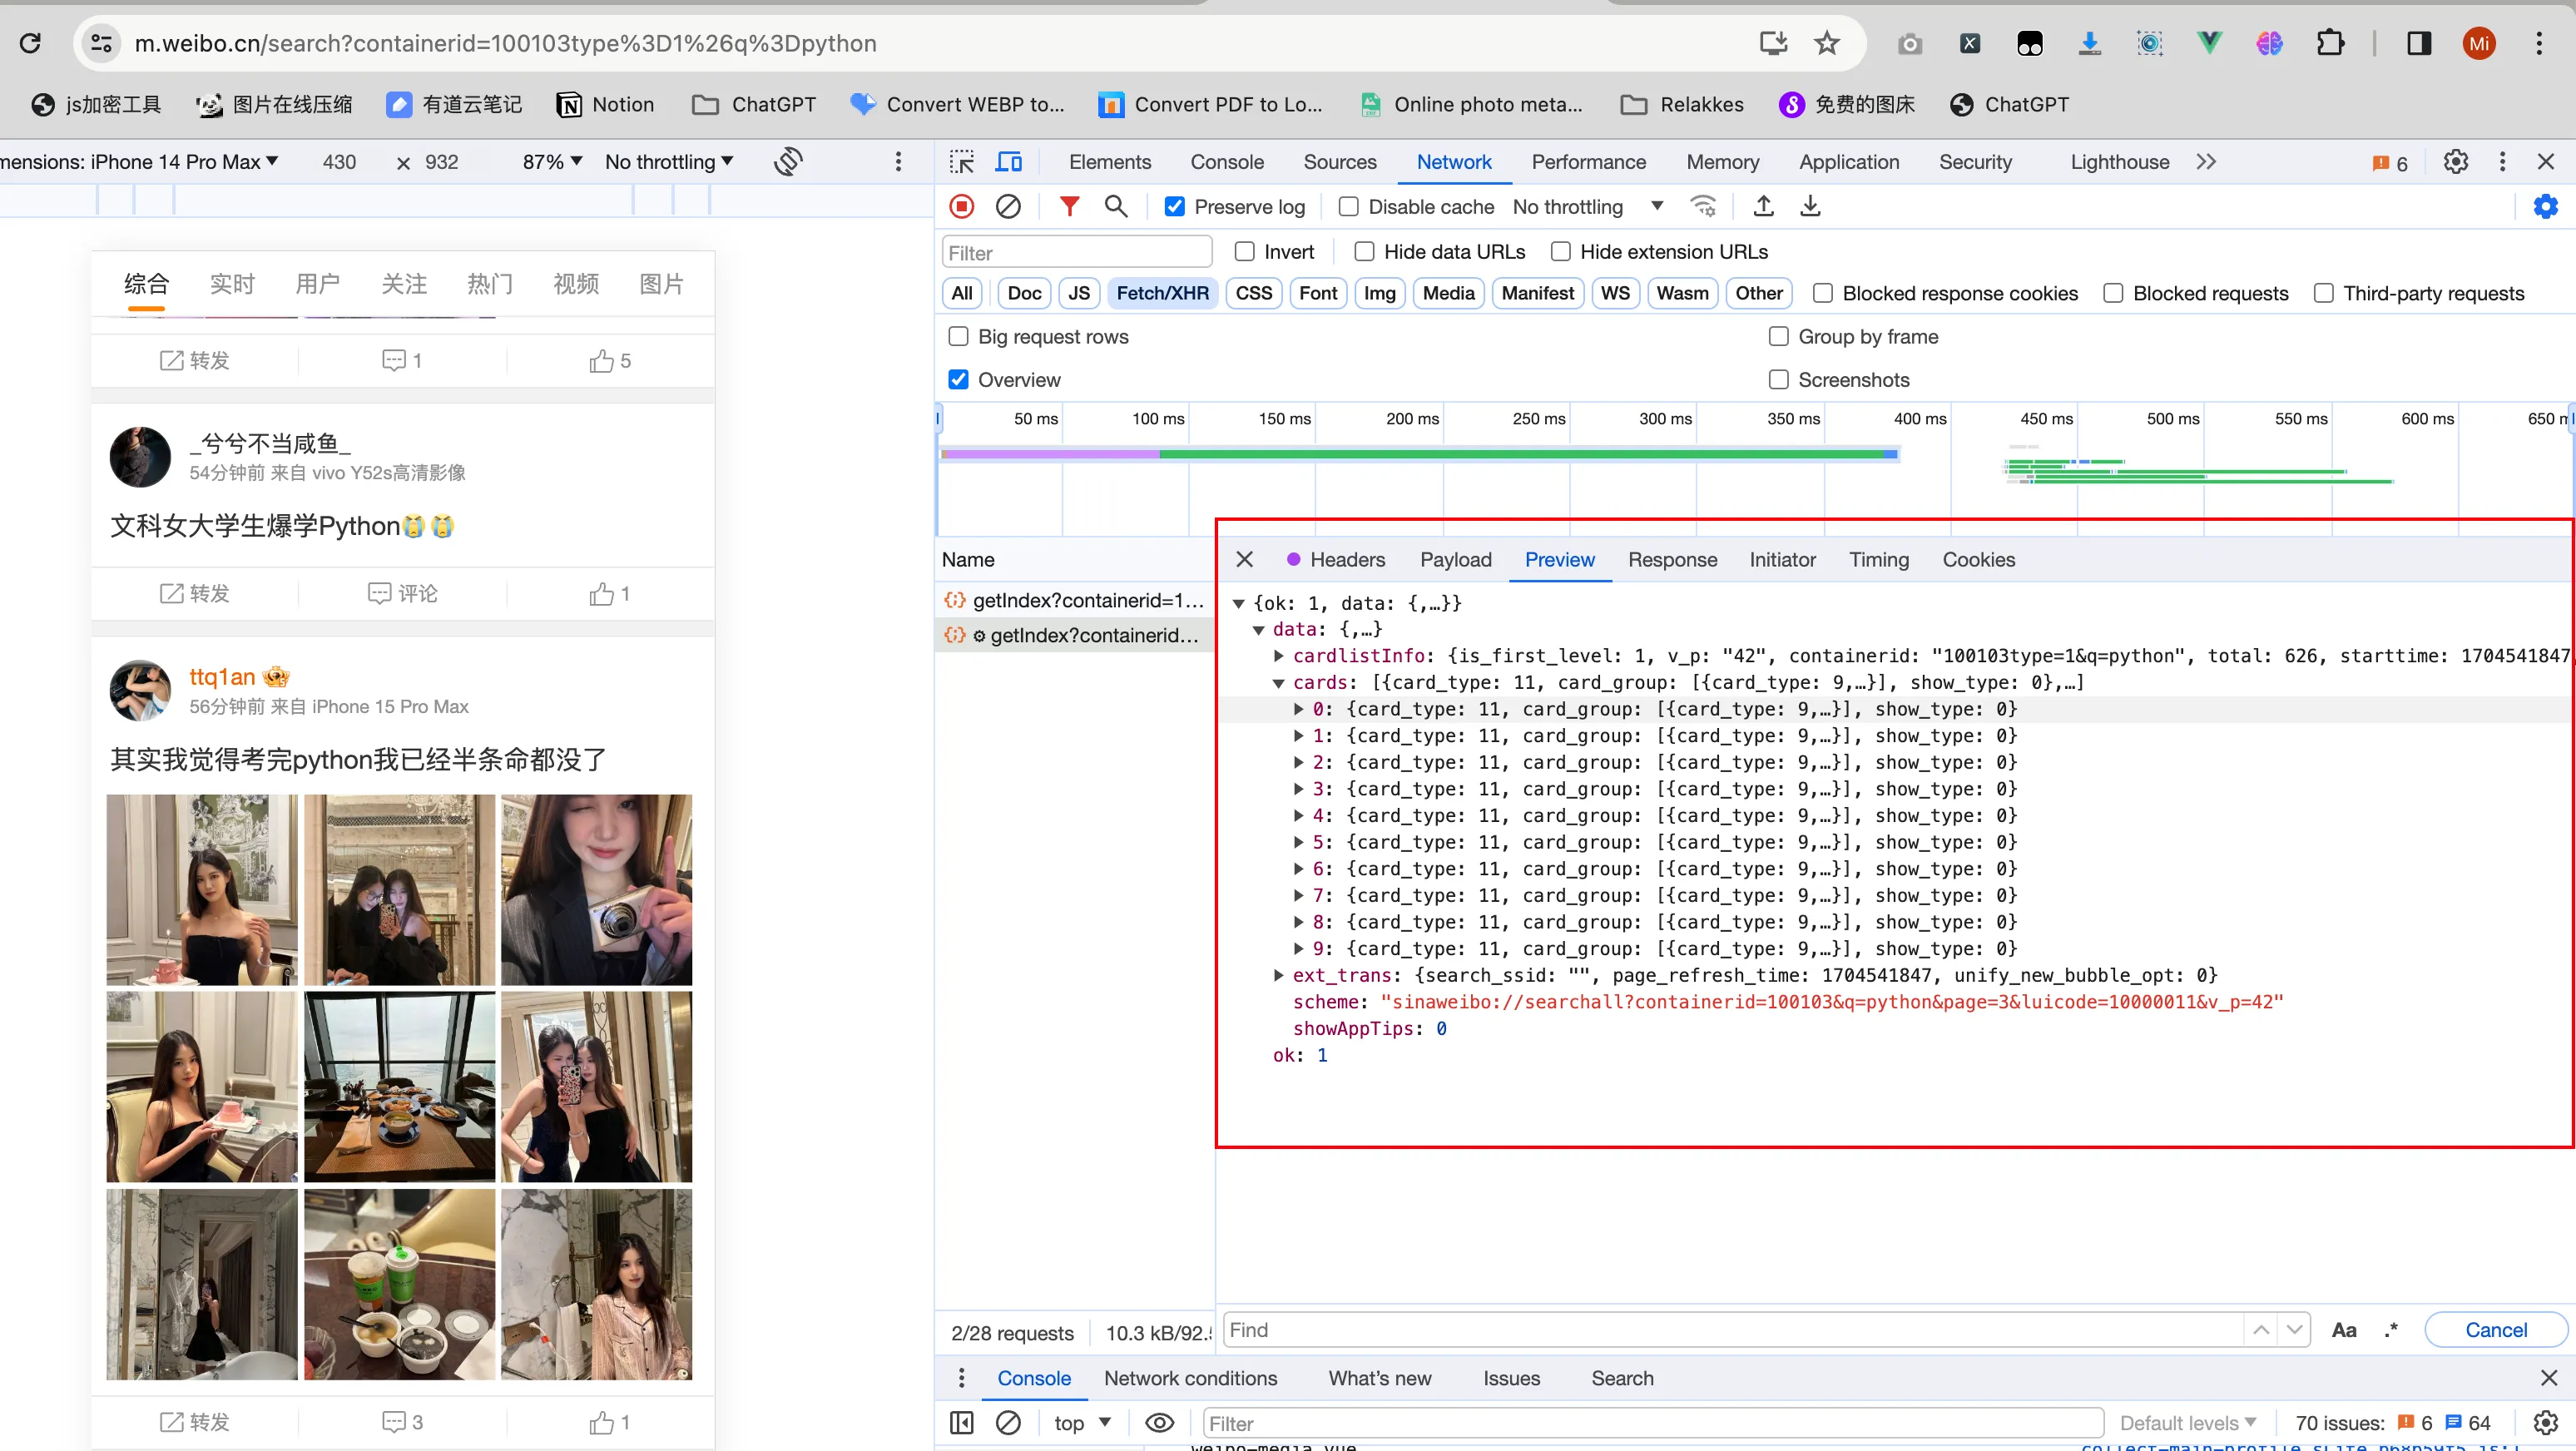Click the export HAR download icon
The image size is (2576, 1451).
point(1810,206)
